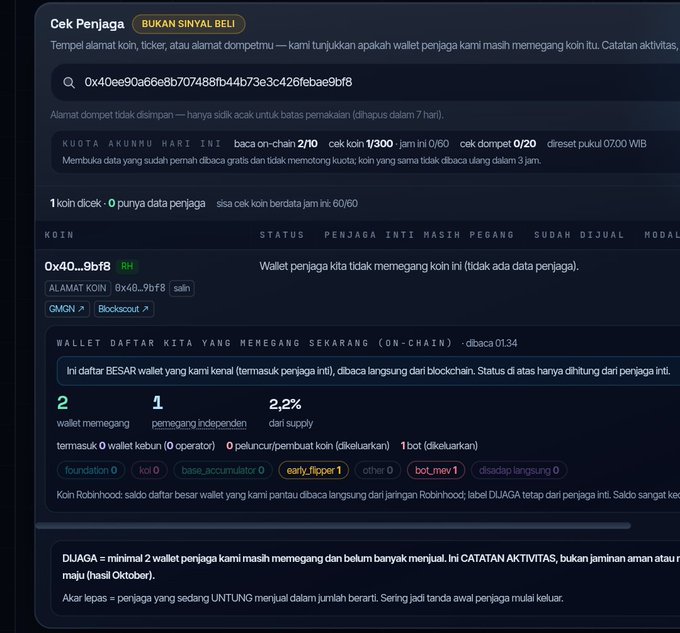Click the 0x40...9bf8 coin name
Screen dimensions: 680x633
point(77,266)
